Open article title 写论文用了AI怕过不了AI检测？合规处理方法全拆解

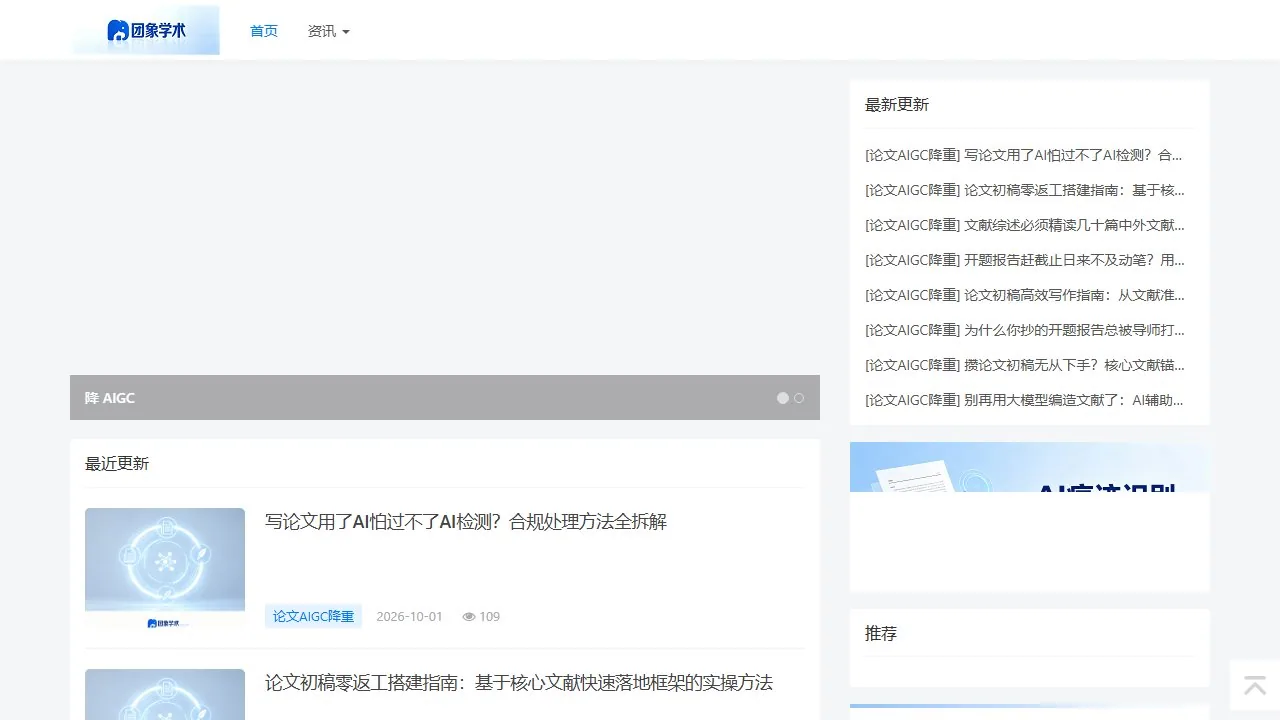click(x=466, y=522)
